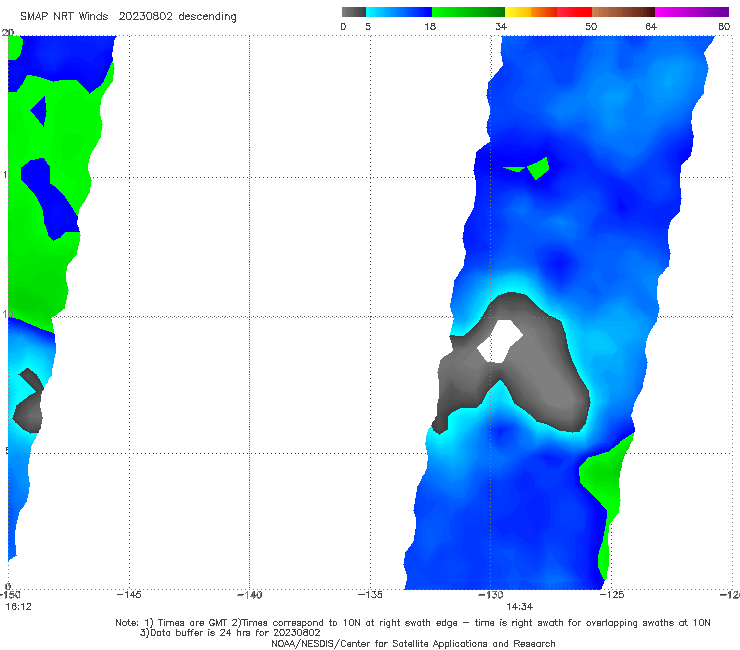Click the swath time label '16:12'
This screenshot has width=740, height=650.
18,607
